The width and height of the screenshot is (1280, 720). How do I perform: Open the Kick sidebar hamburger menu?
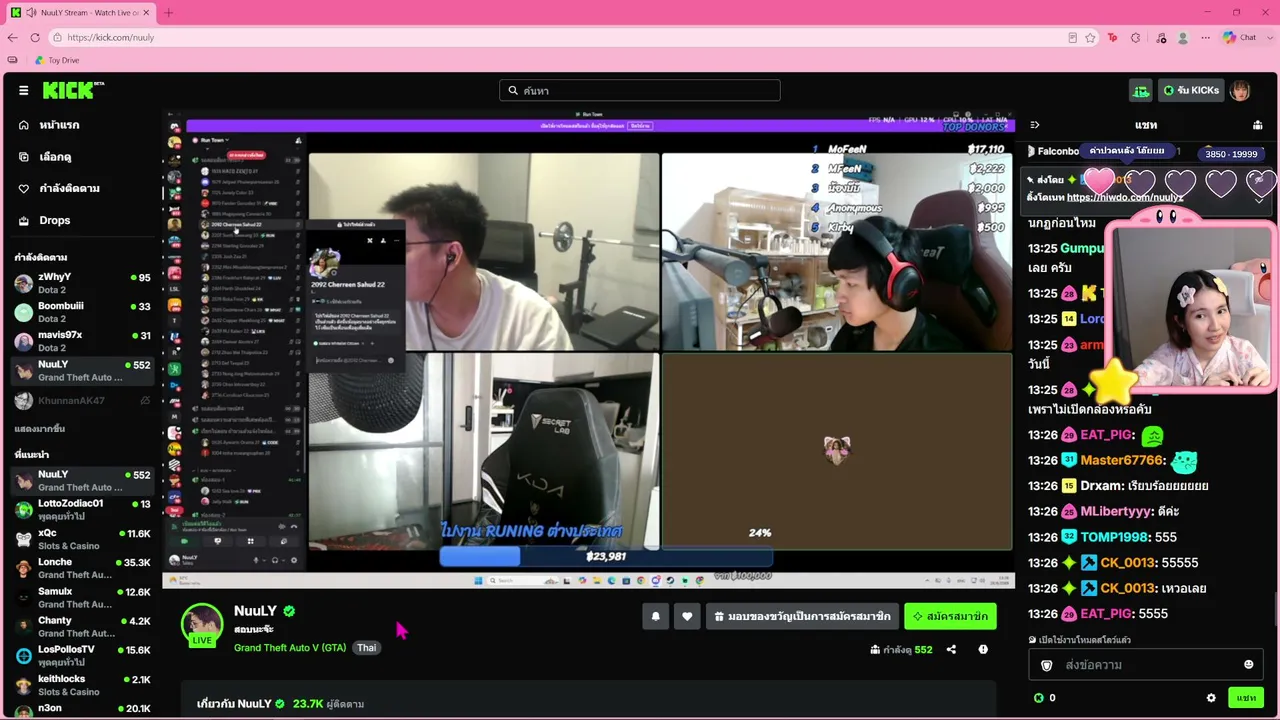tap(23, 90)
